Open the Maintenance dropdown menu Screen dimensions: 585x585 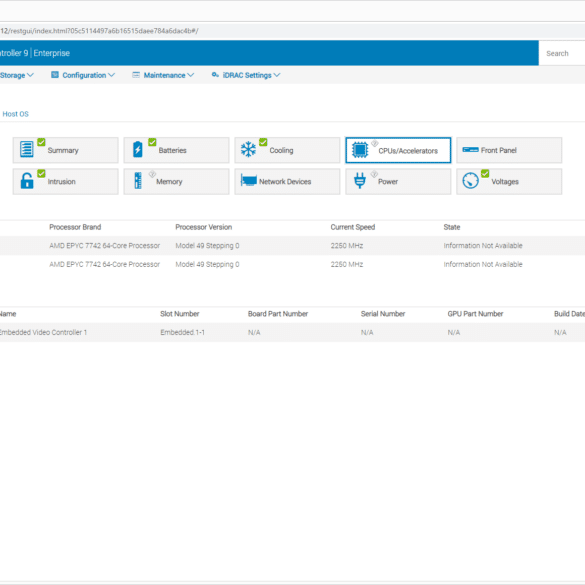(163, 75)
